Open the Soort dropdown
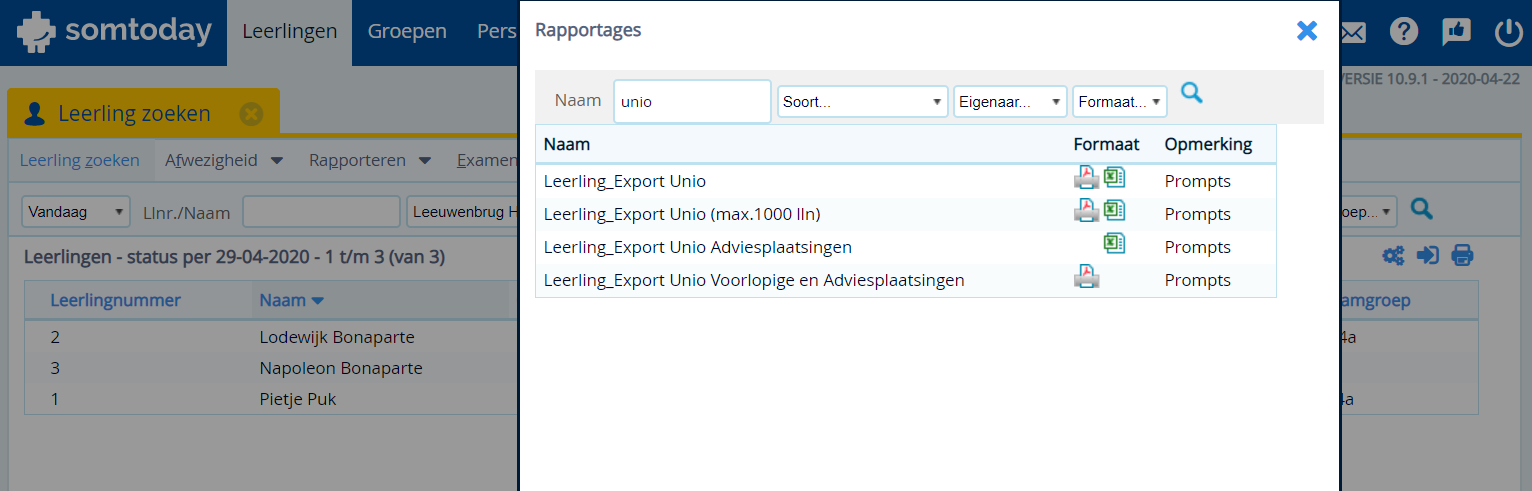This screenshot has width=1532, height=491. pos(863,102)
